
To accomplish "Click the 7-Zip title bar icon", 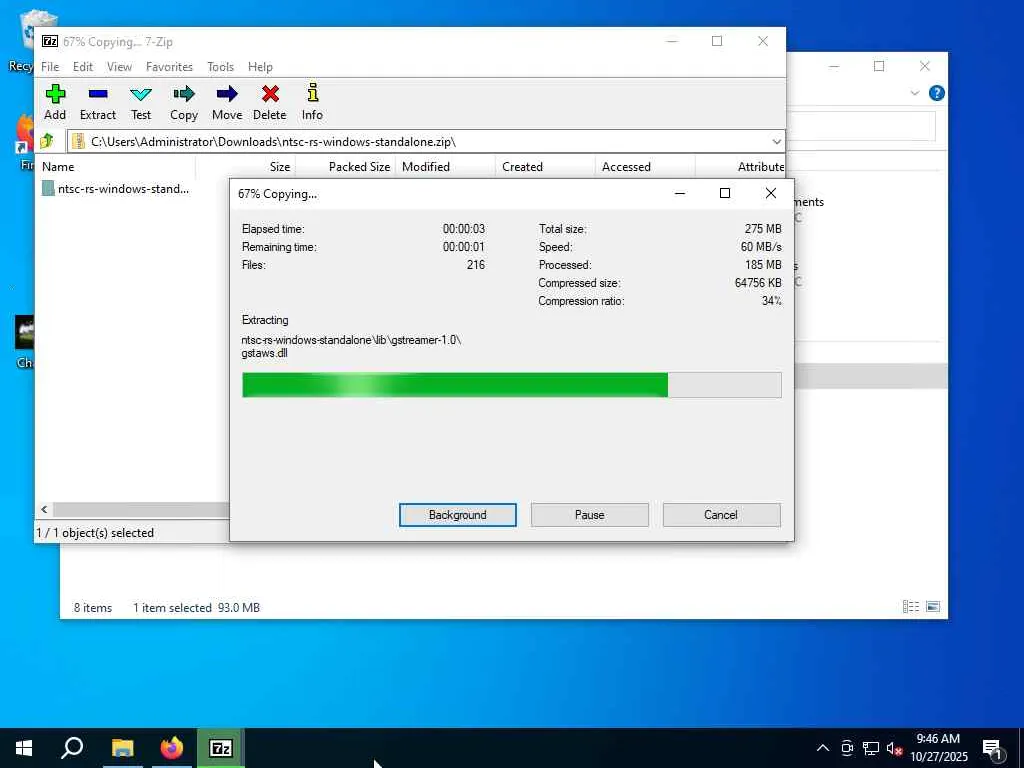I will (50, 41).
